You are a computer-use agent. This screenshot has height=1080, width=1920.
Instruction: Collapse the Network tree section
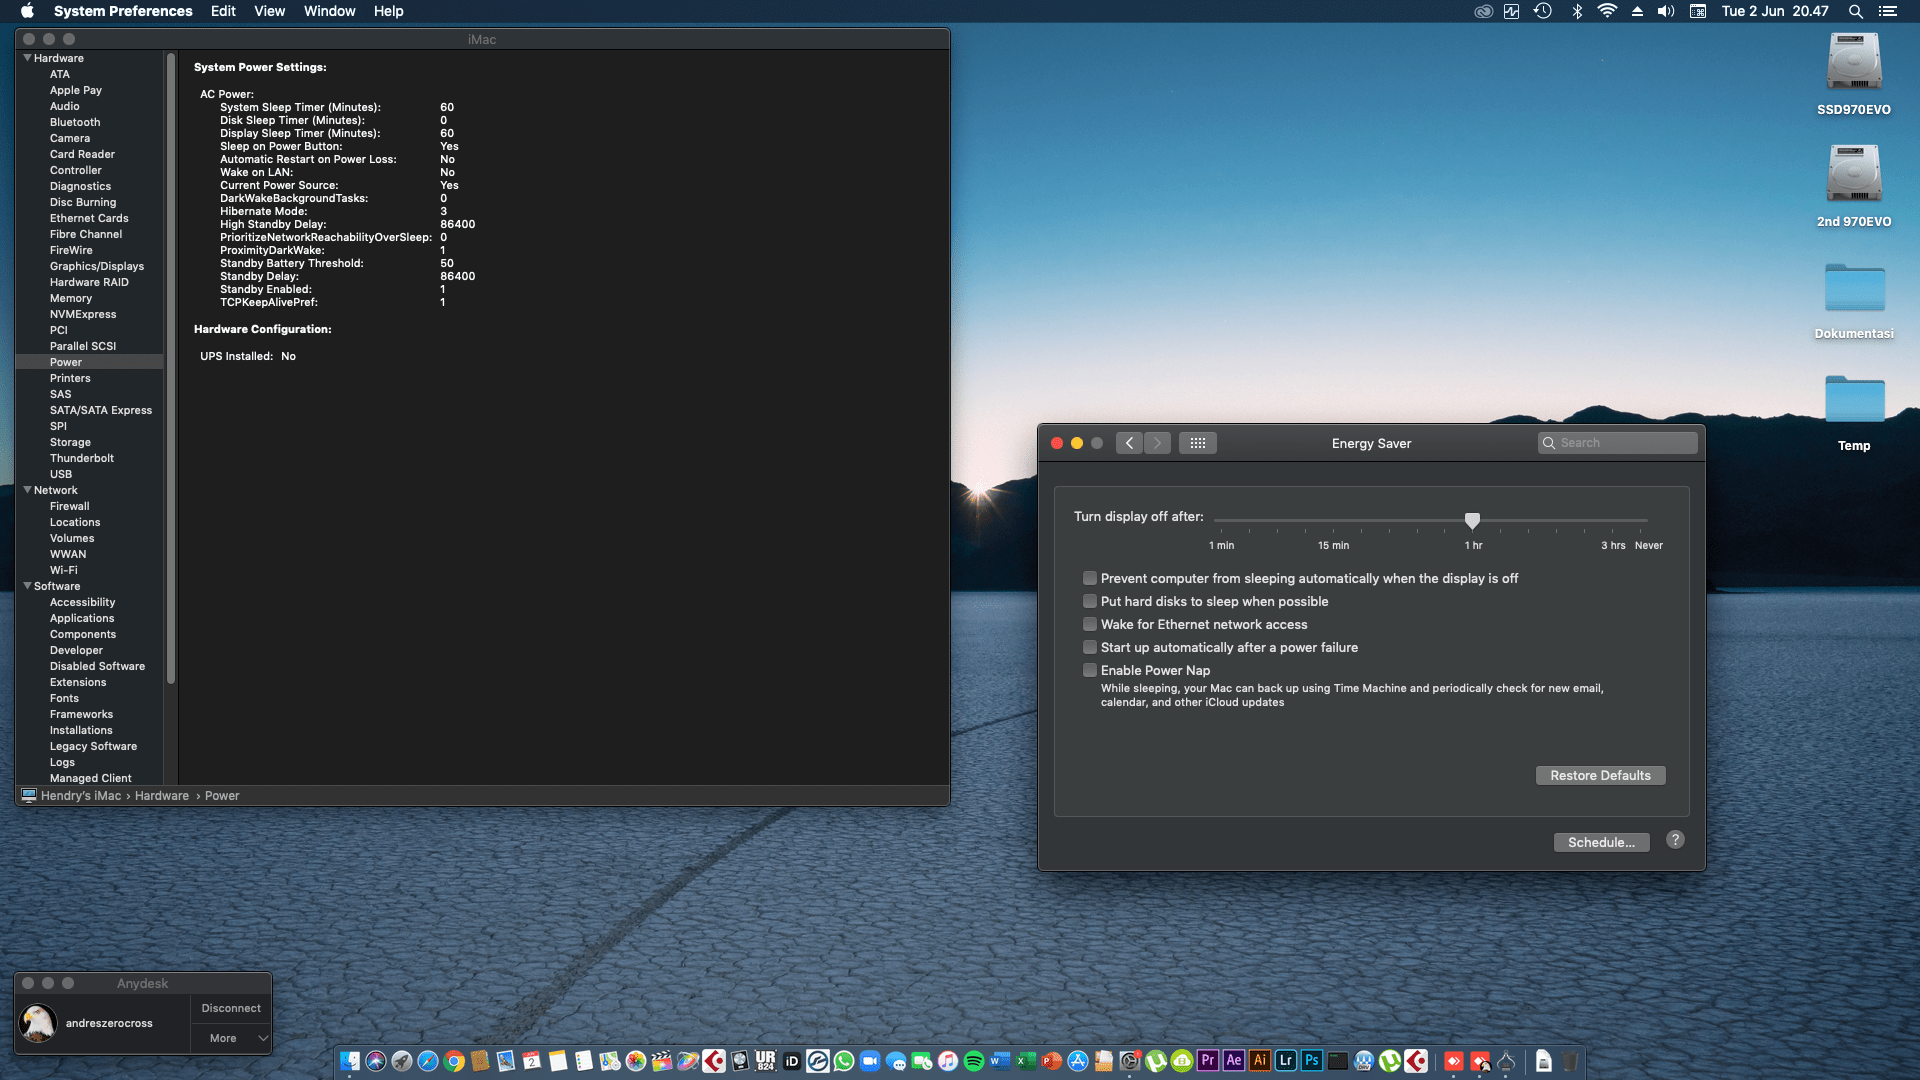click(27, 490)
